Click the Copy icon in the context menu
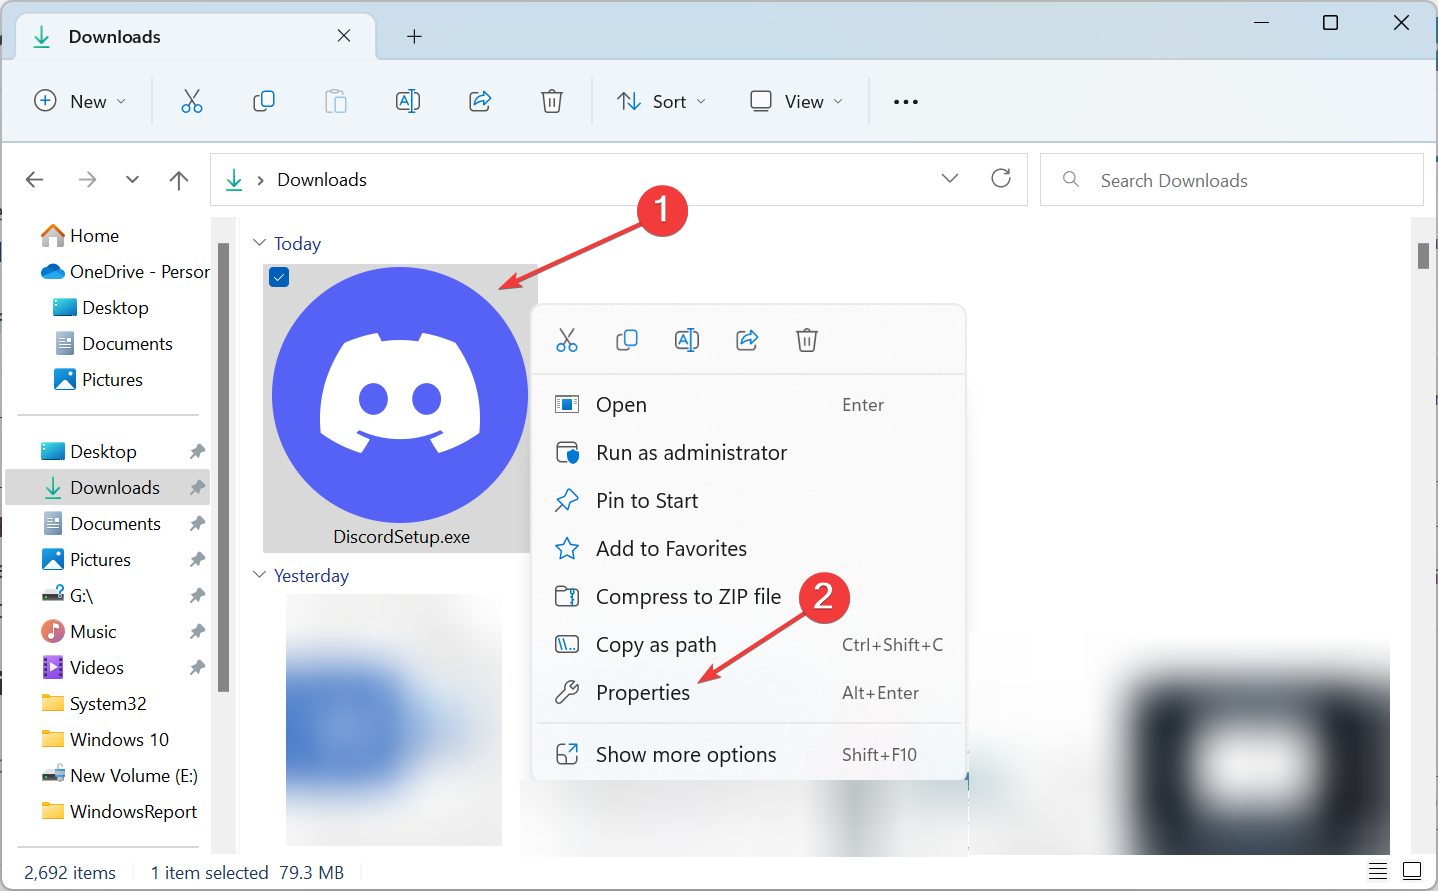The height and width of the screenshot is (891, 1438). (627, 340)
